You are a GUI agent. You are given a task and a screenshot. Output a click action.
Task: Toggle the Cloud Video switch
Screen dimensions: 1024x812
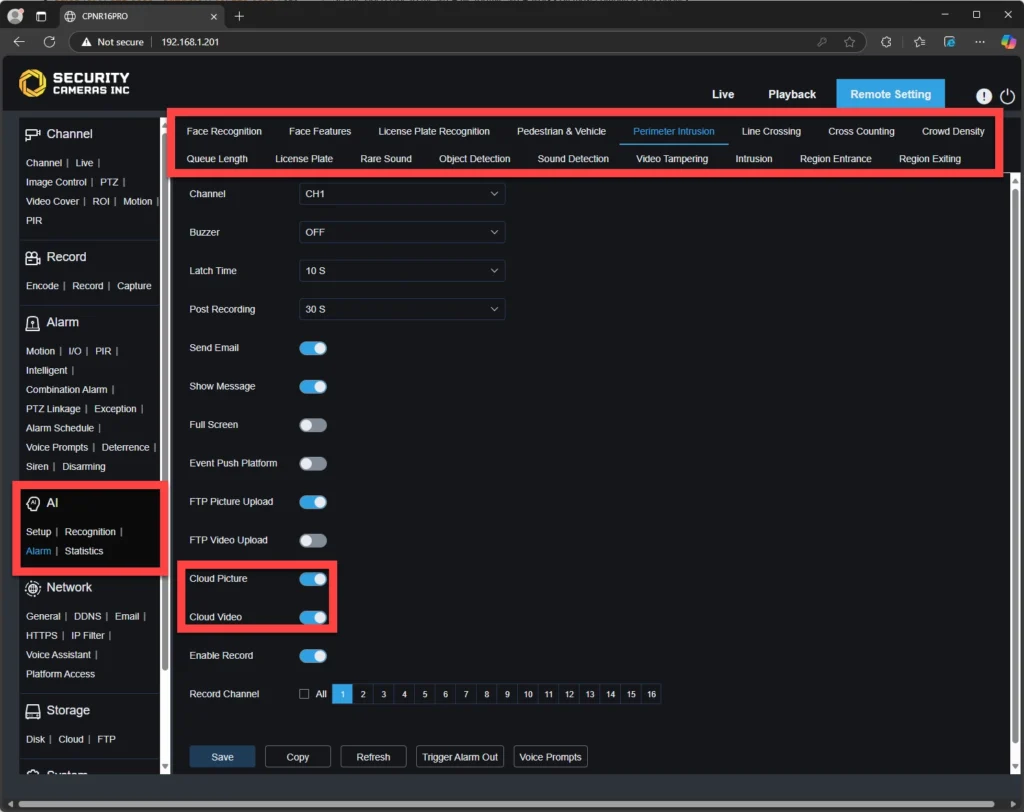[x=313, y=617]
